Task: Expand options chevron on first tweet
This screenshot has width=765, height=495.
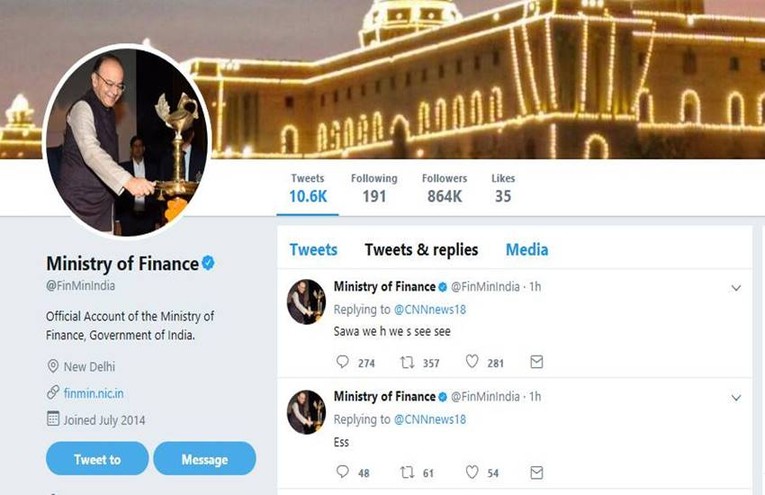Action: 736,288
